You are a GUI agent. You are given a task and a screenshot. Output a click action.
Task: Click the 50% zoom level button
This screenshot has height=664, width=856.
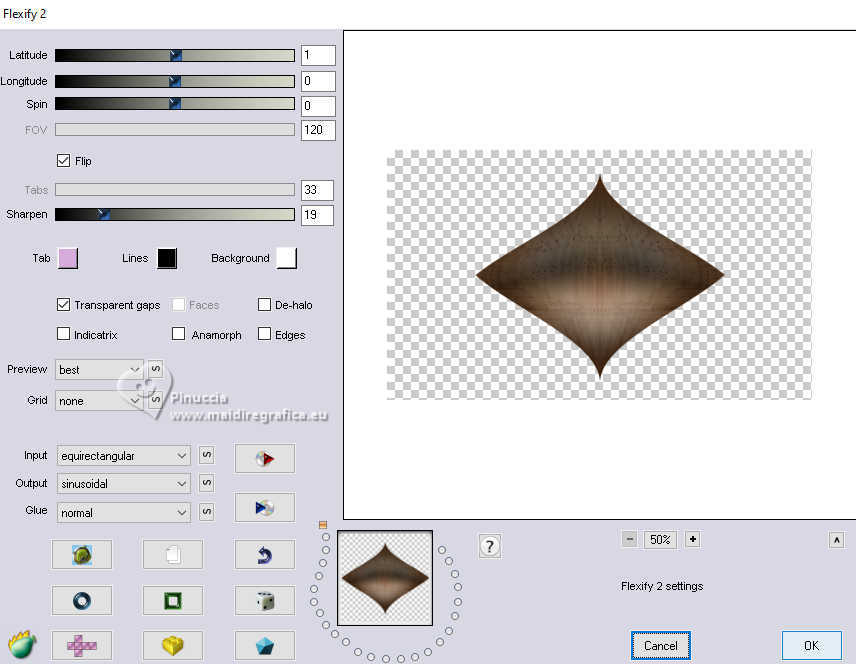661,540
